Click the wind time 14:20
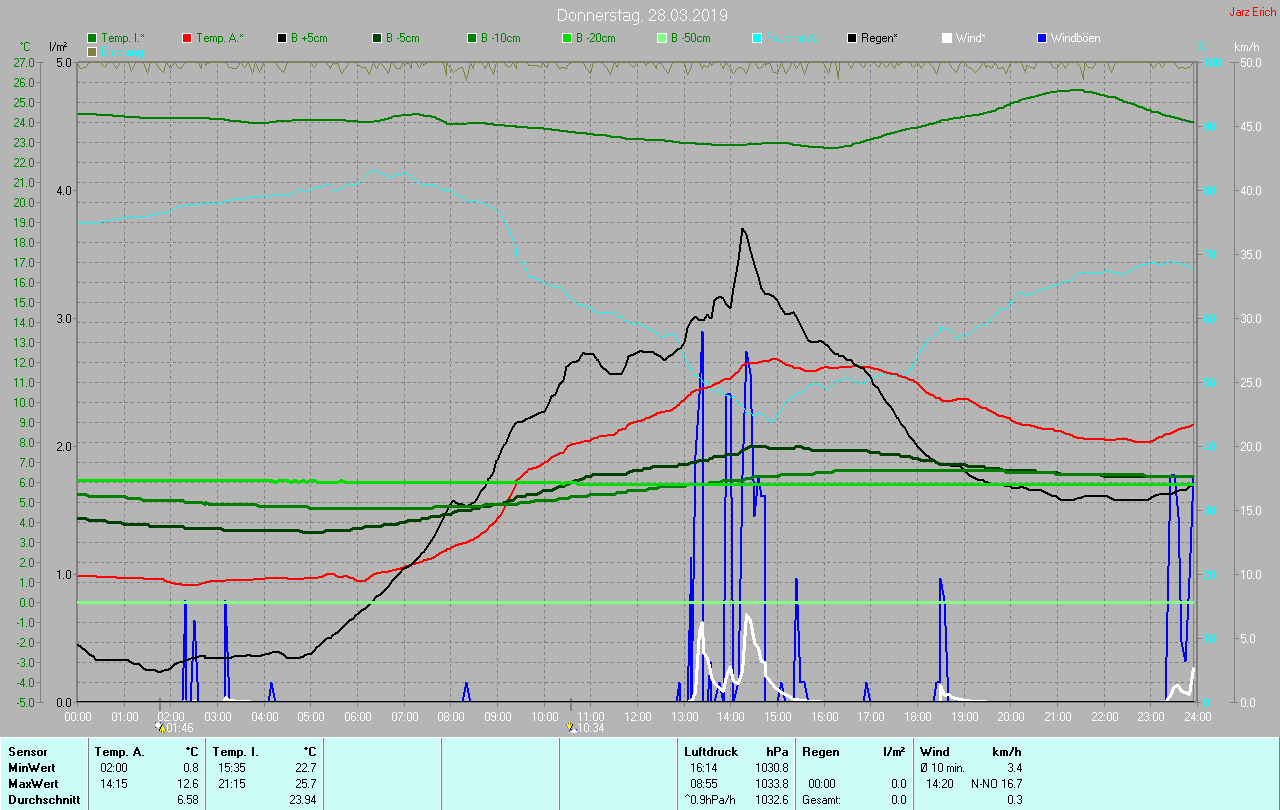1280x810 pixels. (942, 784)
